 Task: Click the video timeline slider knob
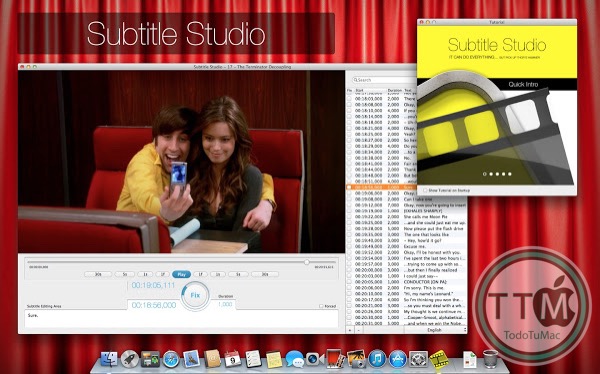pyautogui.click(x=307, y=262)
